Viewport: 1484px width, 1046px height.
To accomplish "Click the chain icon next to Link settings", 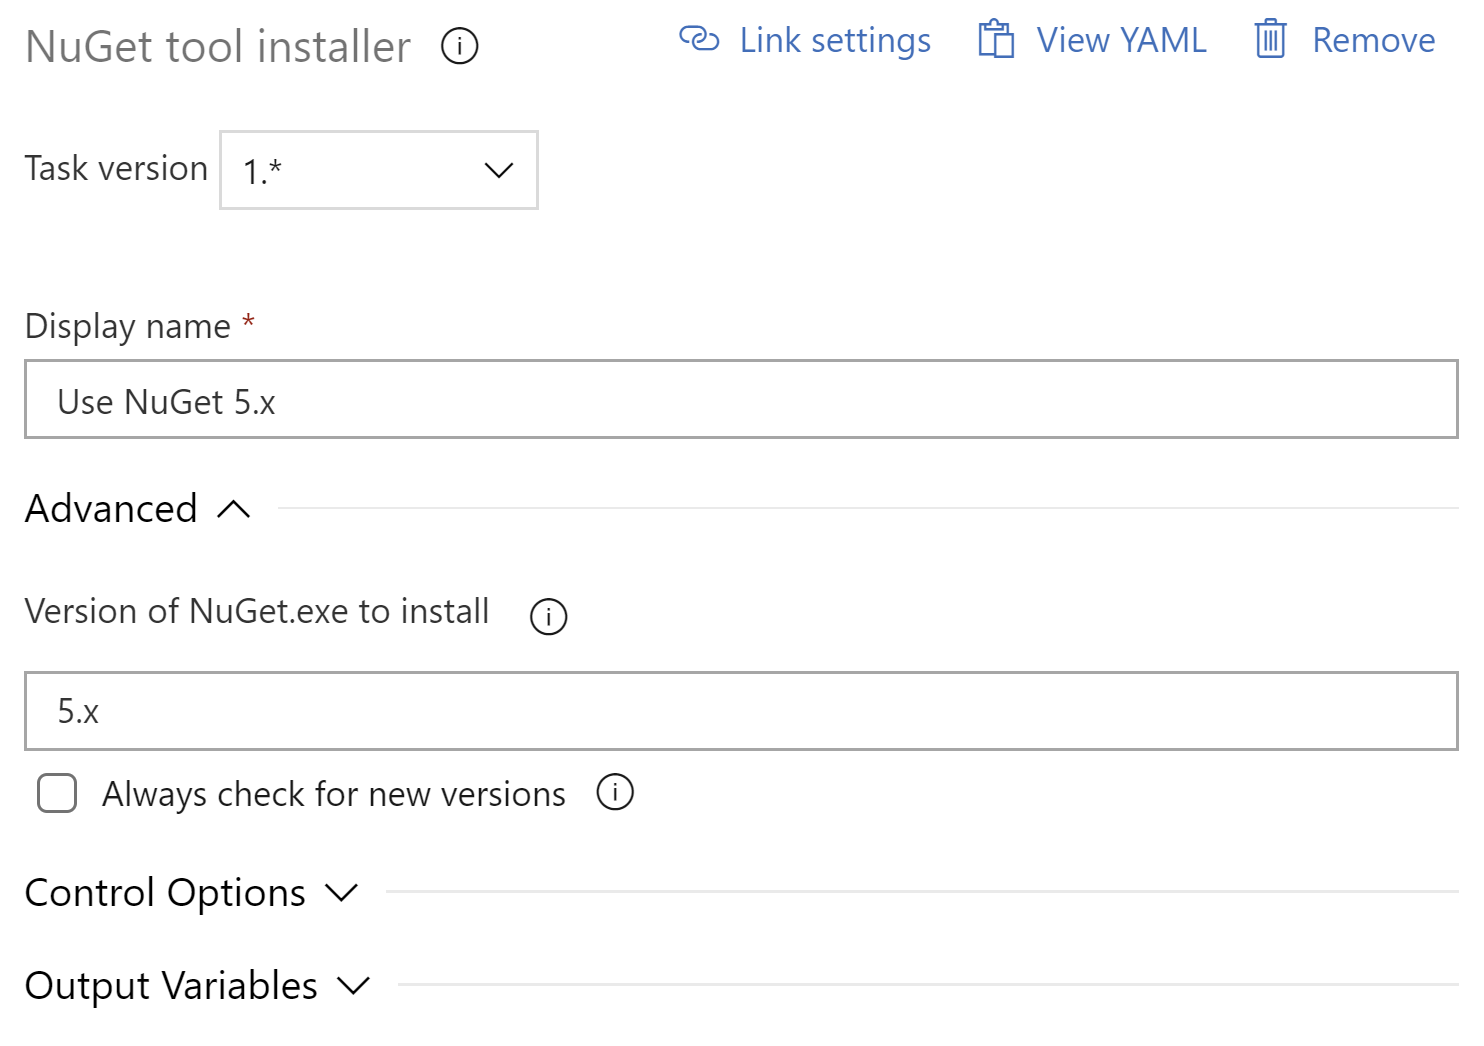I will click(700, 40).
